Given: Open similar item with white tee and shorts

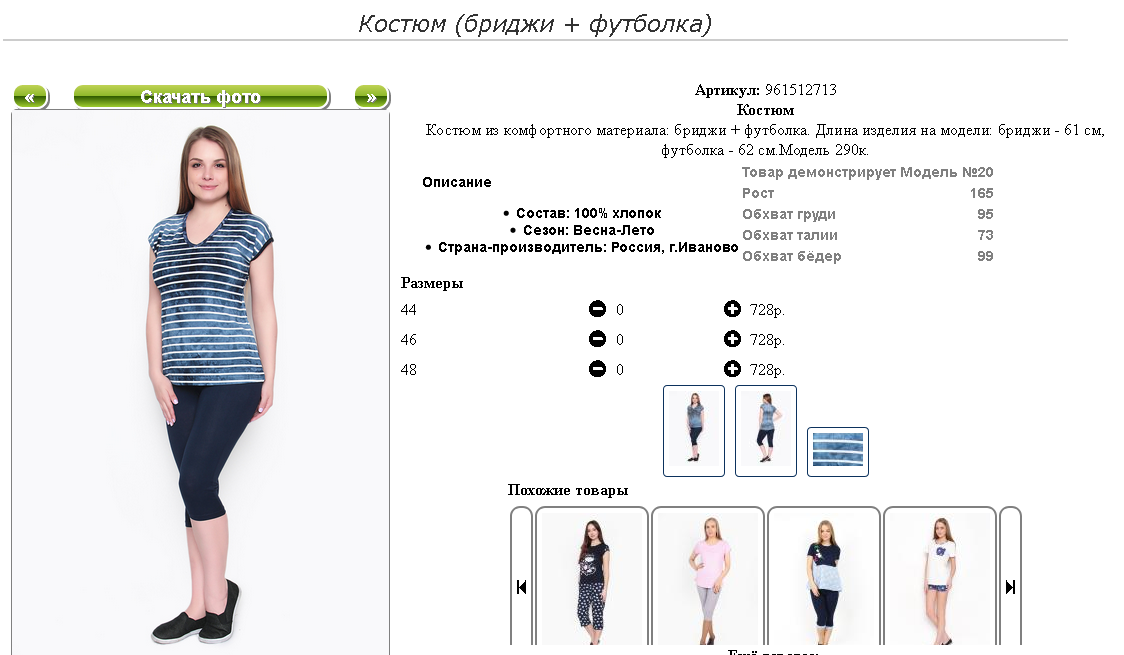Looking at the screenshot, I should [940, 577].
